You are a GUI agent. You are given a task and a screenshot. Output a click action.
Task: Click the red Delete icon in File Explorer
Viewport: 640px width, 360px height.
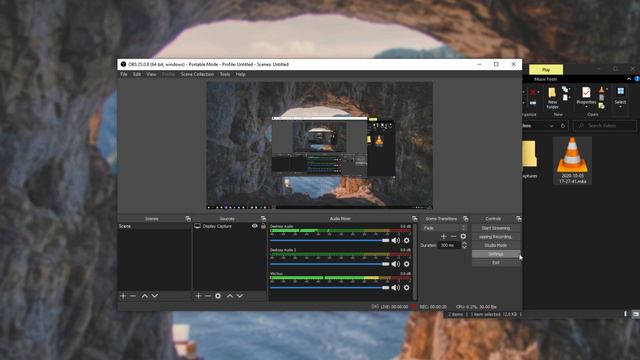tap(533, 92)
